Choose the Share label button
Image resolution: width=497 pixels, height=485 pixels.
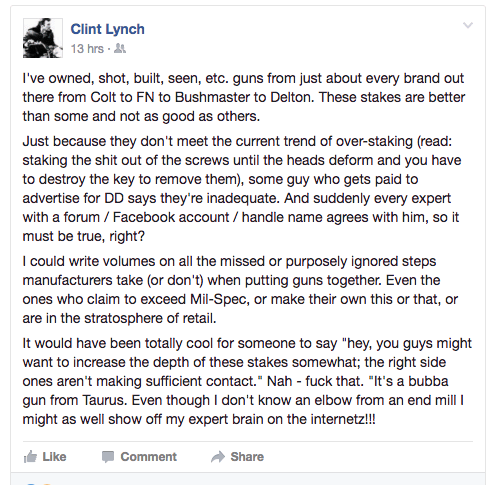pyautogui.click(x=247, y=457)
